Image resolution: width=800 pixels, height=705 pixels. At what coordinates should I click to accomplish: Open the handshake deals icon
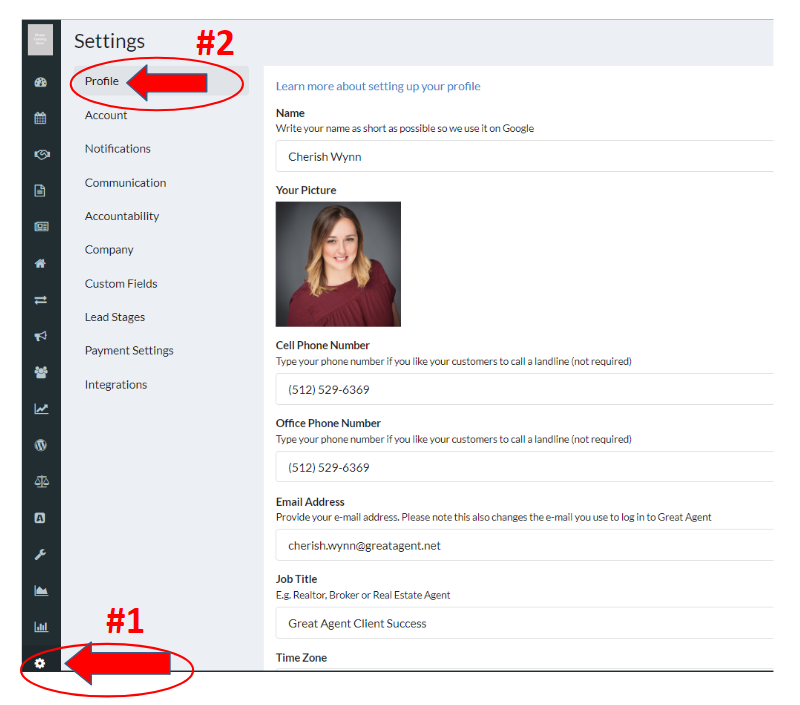click(x=41, y=155)
